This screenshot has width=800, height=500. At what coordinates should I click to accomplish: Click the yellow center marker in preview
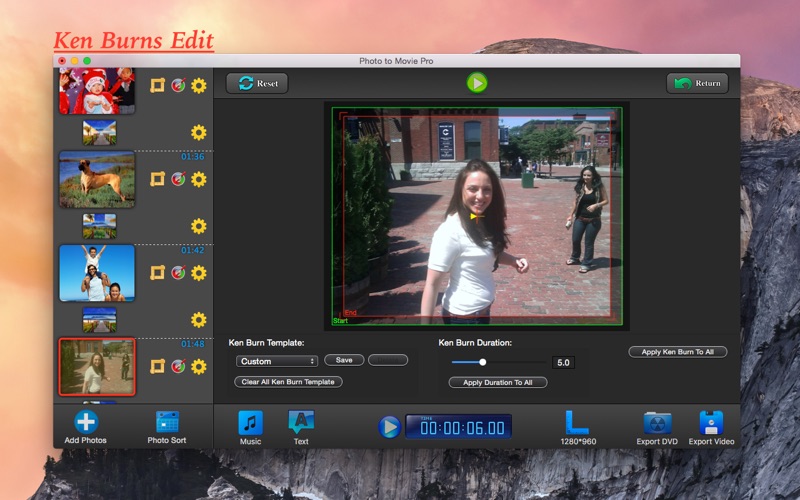pos(476,217)
